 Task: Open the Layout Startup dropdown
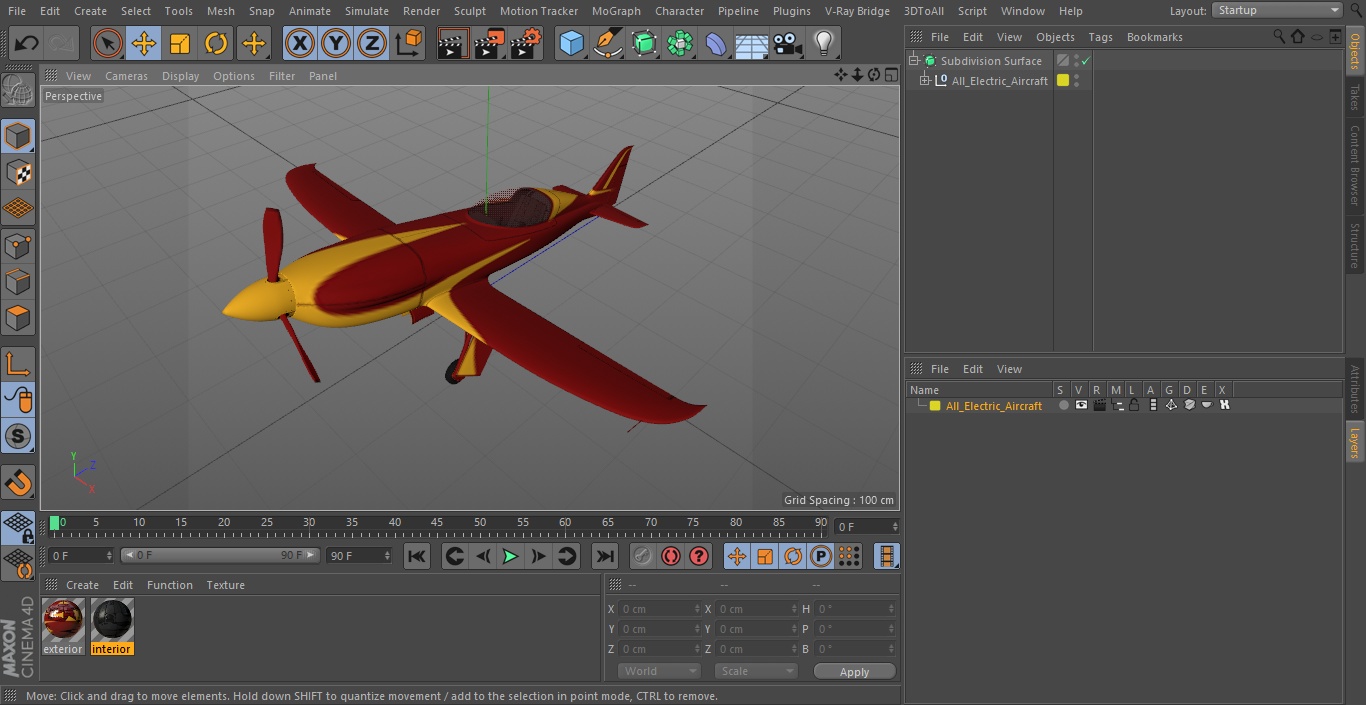point(1277,10)
